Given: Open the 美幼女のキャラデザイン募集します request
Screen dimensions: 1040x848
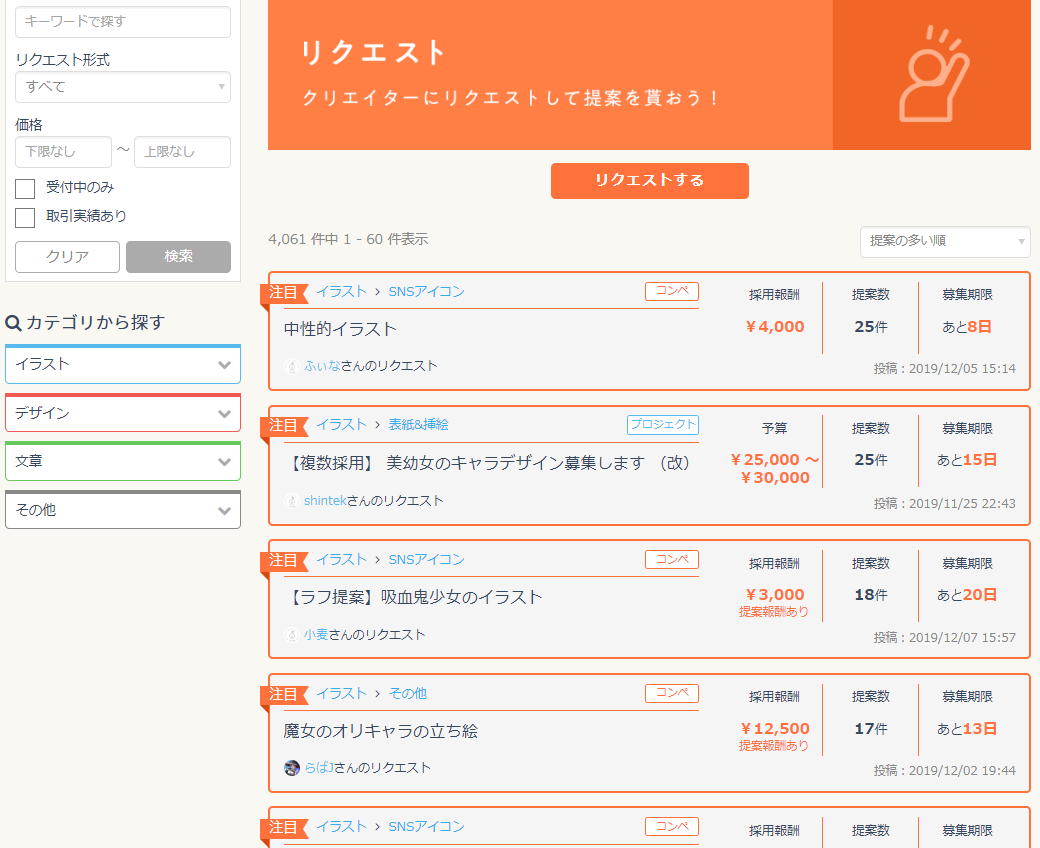Looking at the screenshot, I should click(x=487, y=463).
